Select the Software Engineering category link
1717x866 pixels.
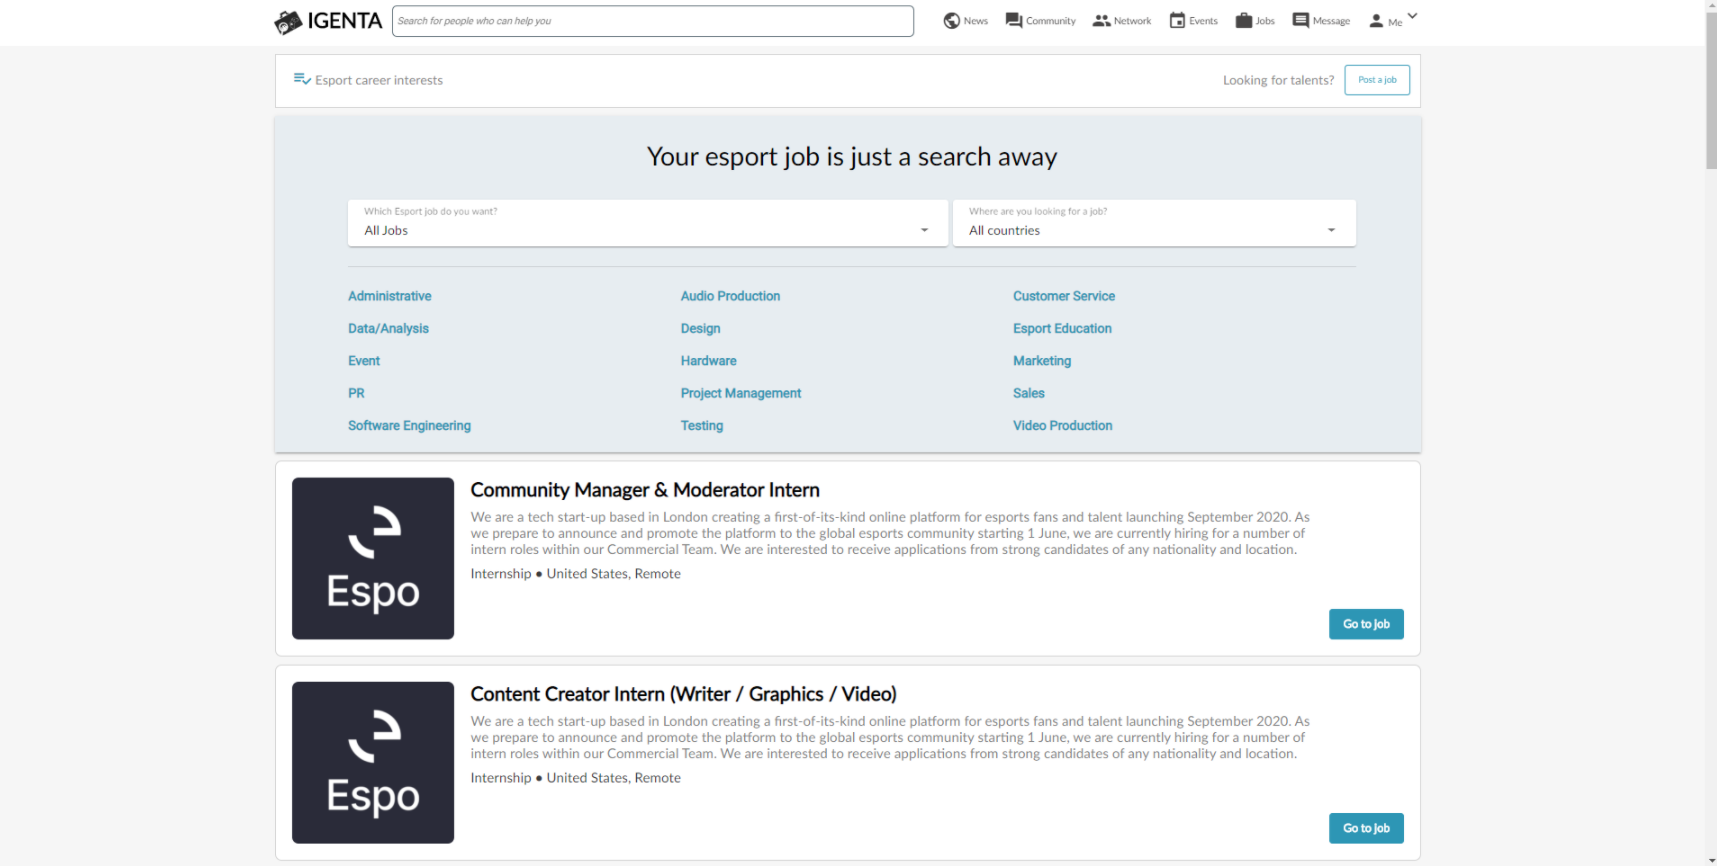tap(409, 426)
